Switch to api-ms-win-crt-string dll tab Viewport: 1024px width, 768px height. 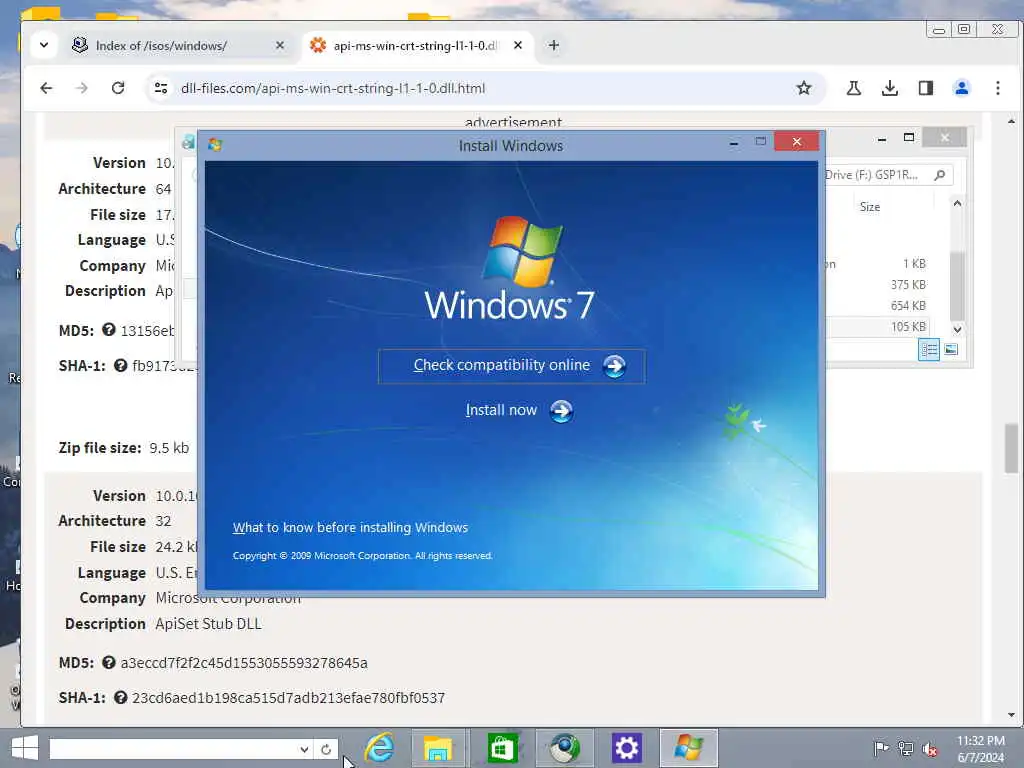click(x=415, y=46)
